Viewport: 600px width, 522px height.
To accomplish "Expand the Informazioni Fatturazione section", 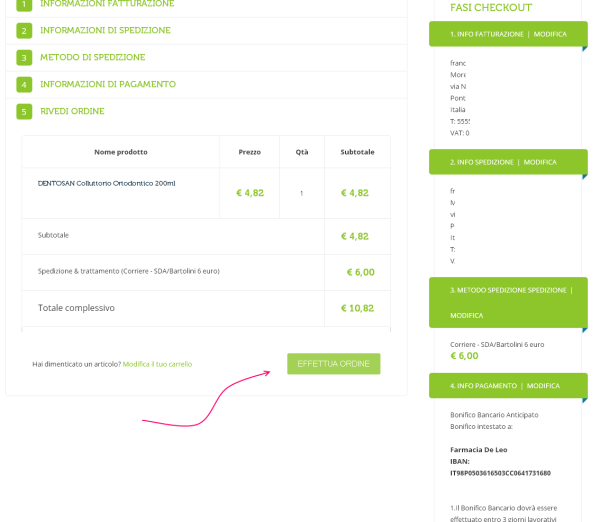I will pyautogui.click(x=107, y=5).
